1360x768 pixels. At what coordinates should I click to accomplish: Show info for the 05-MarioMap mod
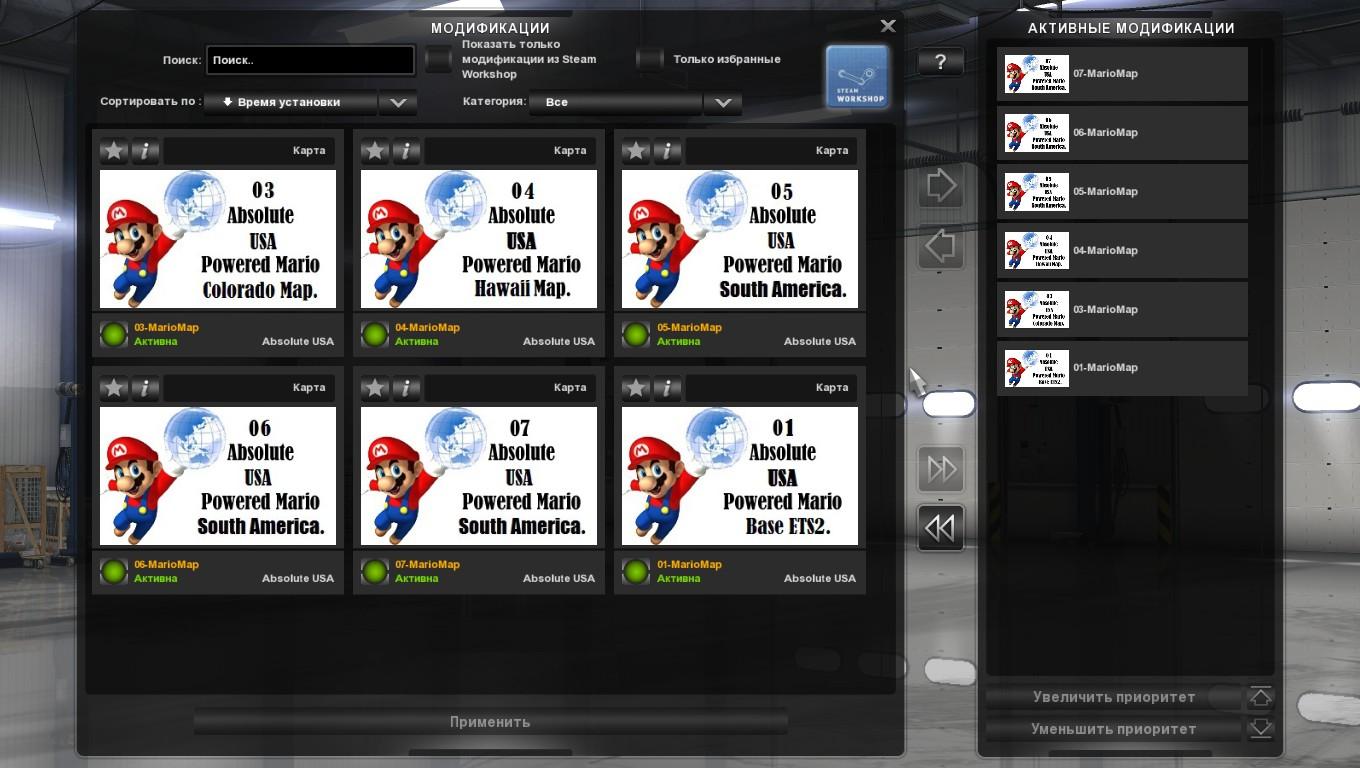[667, 151]
